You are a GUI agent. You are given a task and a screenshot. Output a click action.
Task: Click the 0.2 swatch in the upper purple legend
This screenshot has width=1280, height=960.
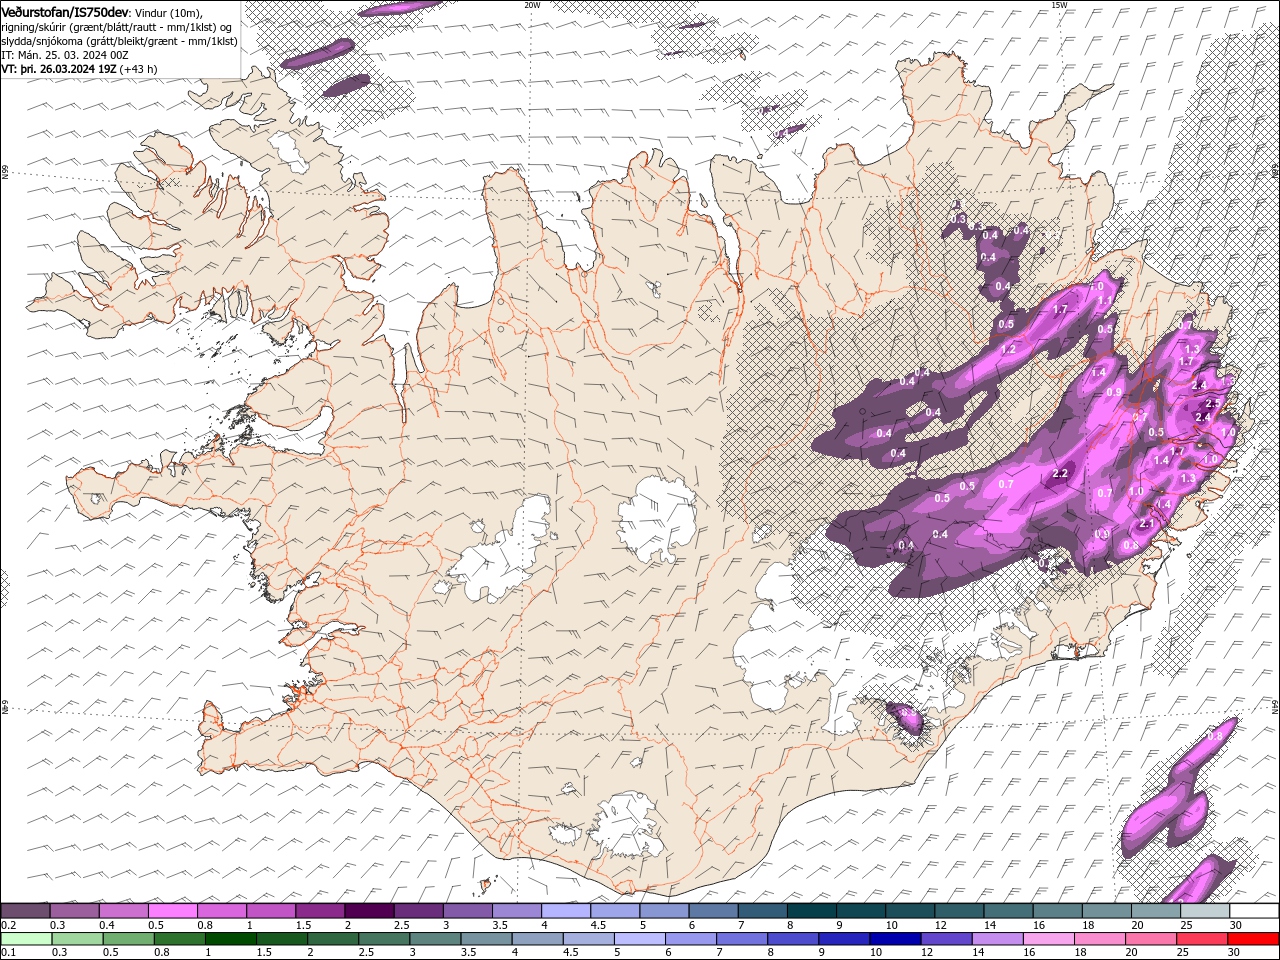[25, 911]
